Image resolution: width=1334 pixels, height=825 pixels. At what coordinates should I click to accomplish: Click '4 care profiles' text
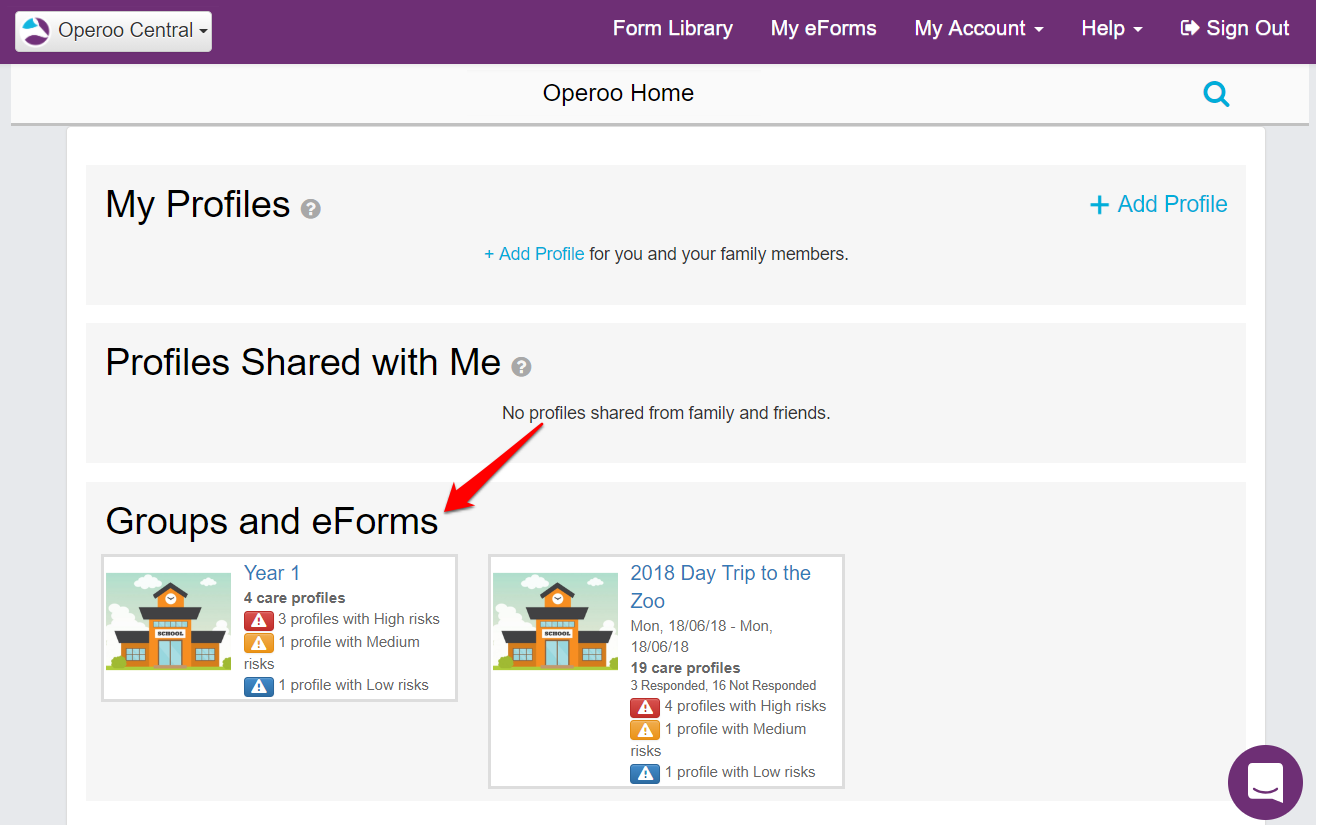[x=295, y=598]
